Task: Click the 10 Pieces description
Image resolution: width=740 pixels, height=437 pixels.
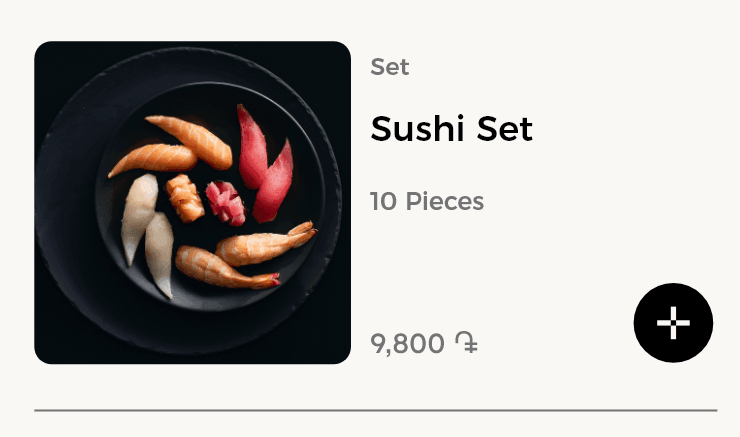Action: (x=426, y=202)
